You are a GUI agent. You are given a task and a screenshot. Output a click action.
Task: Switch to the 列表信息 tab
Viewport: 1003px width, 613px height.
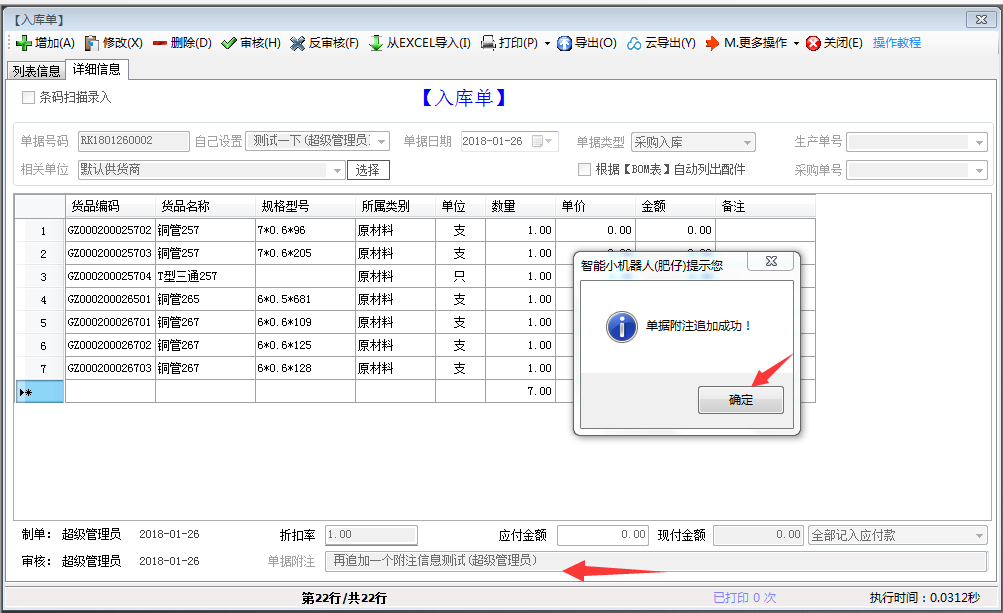35,71
